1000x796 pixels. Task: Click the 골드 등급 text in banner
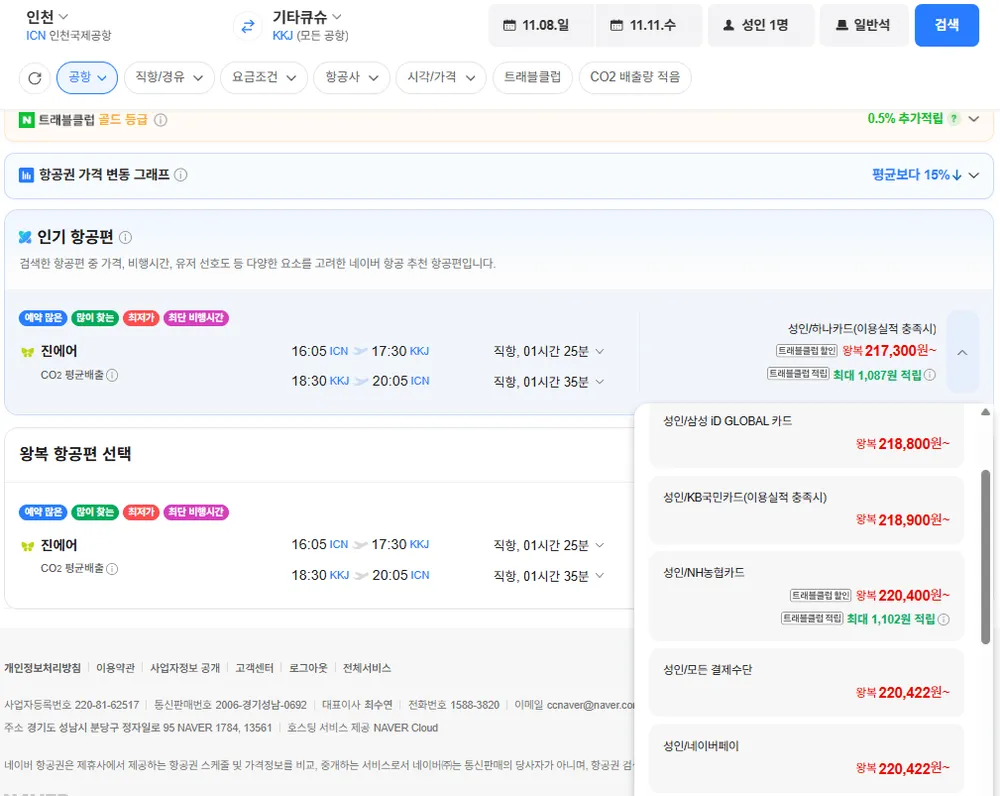[123, 120]
